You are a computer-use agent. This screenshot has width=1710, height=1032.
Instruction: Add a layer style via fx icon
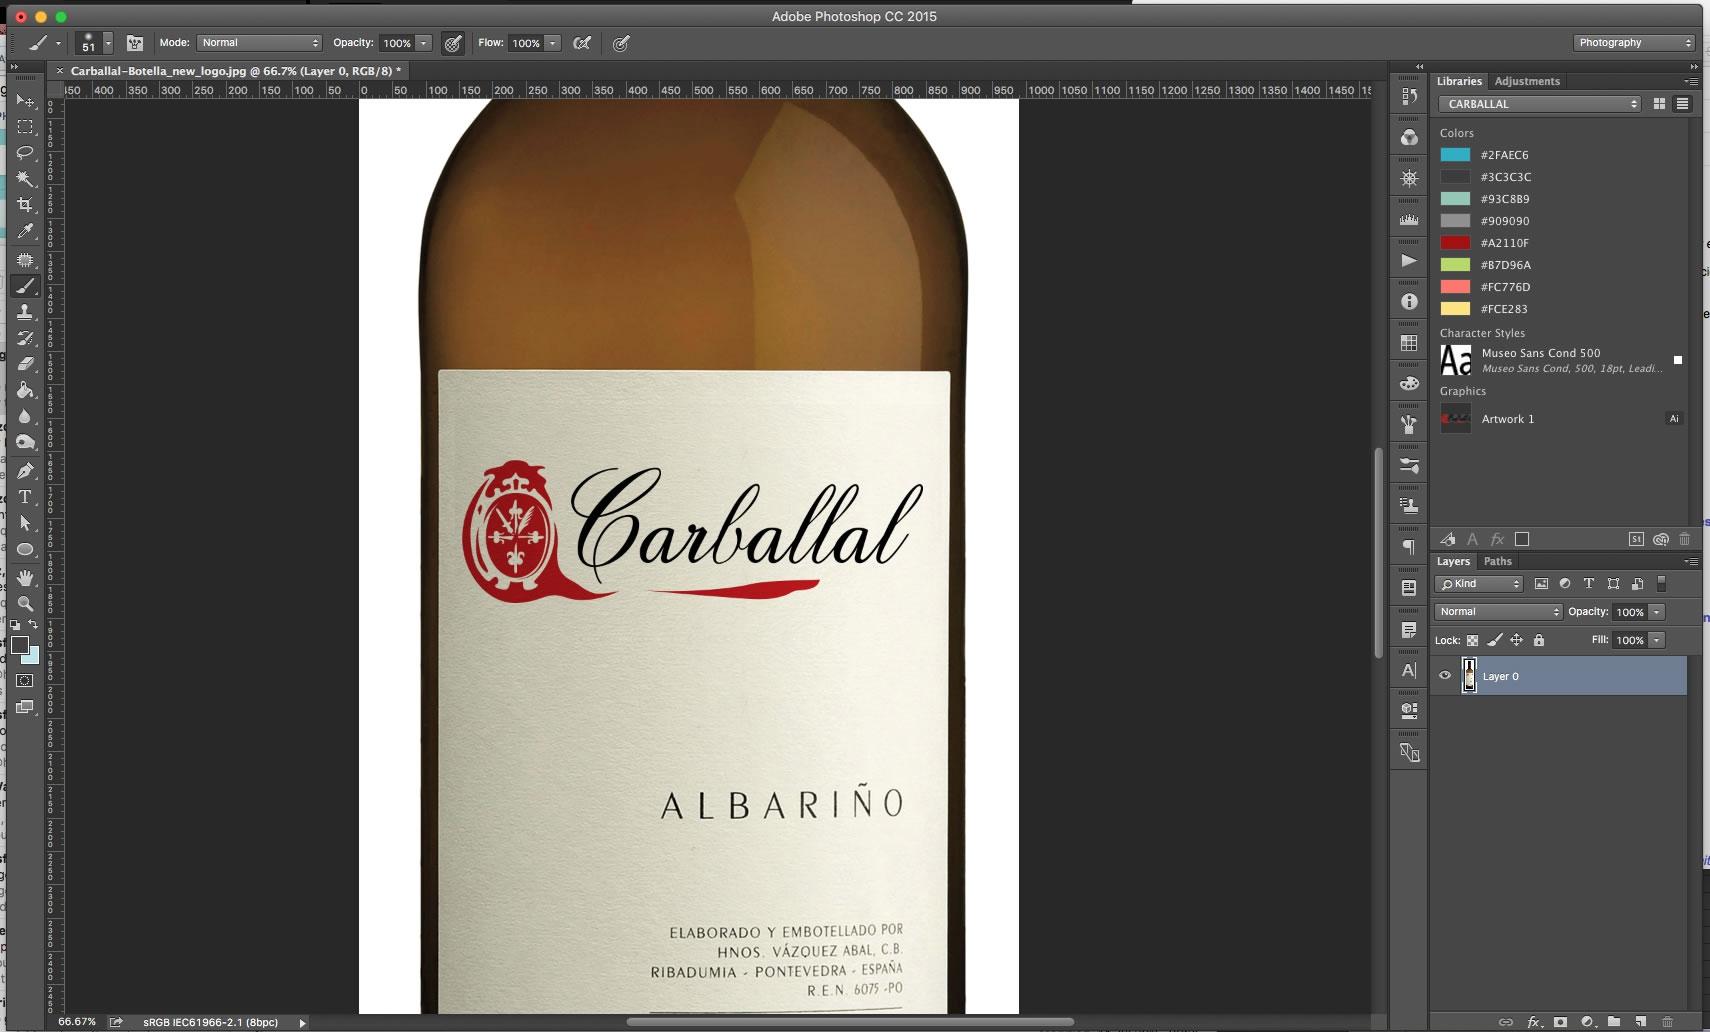click(1533, 1021)
